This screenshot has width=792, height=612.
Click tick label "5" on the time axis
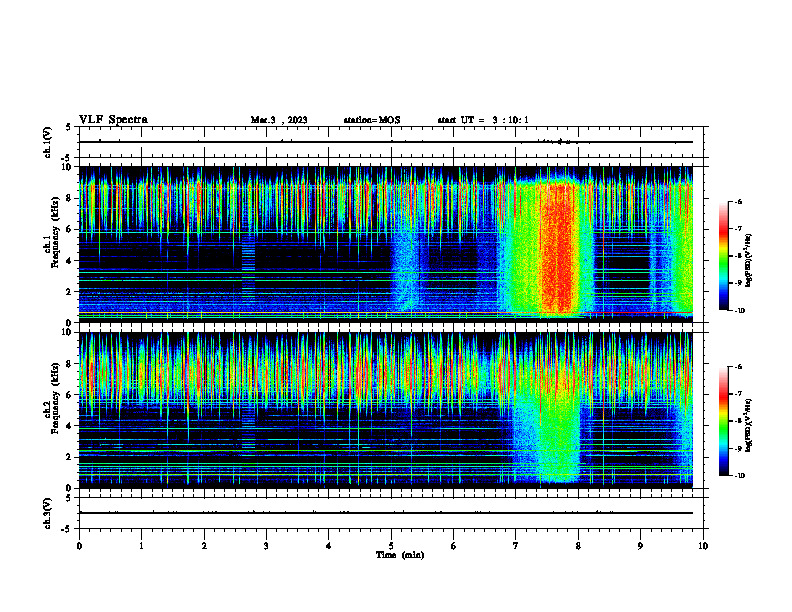(x=391, y=546)
